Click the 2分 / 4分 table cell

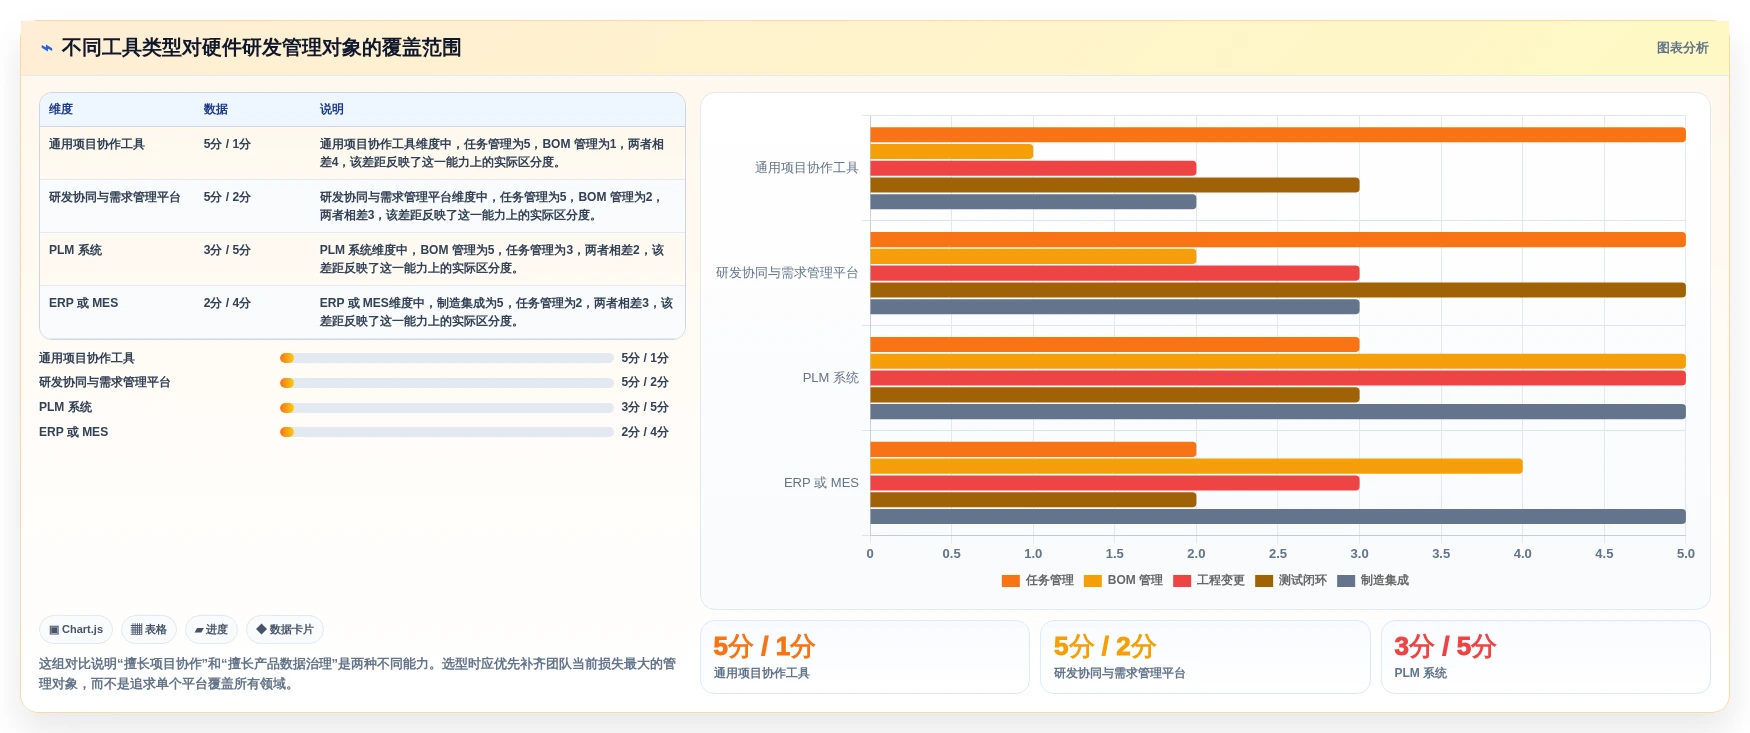coord(227,304)
